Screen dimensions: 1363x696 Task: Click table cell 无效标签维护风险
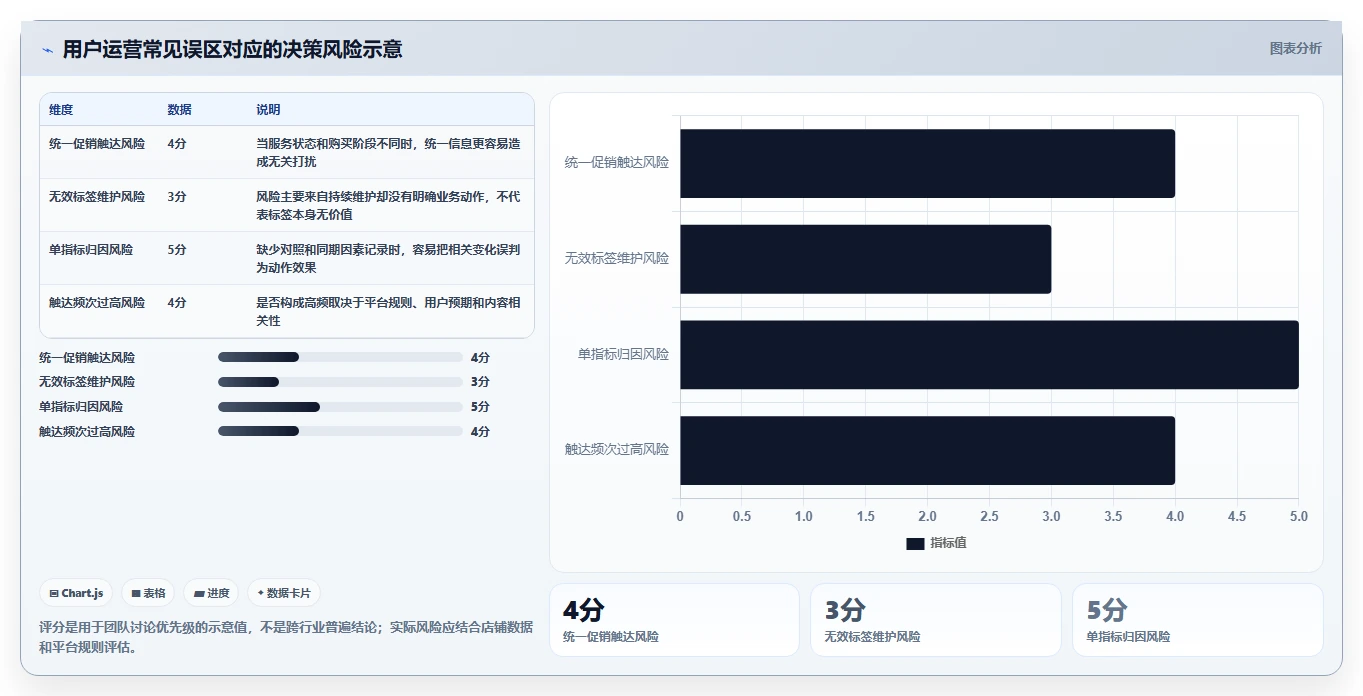pyautogui.click(x=97, y=197)
